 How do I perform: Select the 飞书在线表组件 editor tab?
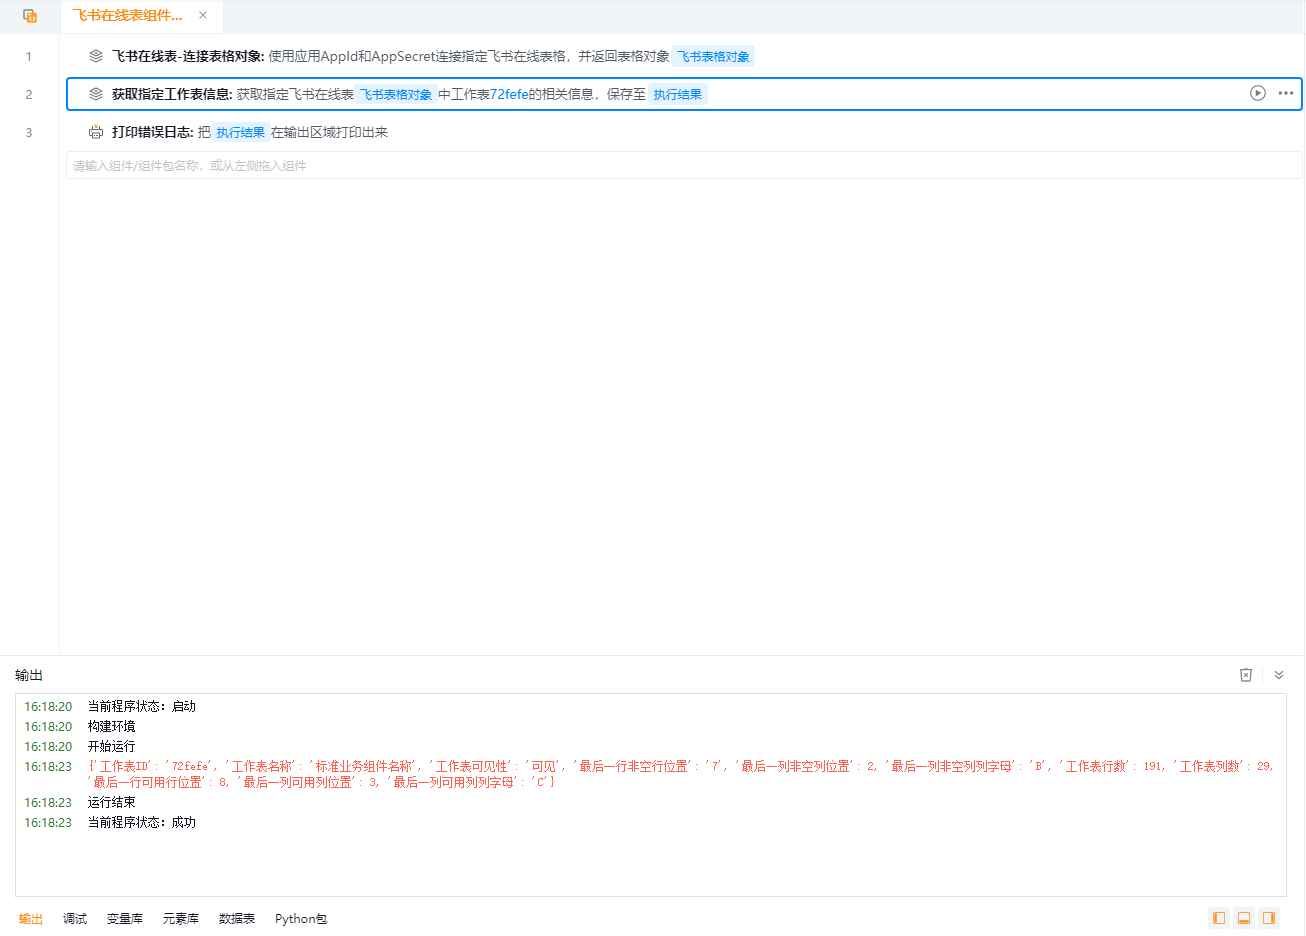[x=128, y=16]
